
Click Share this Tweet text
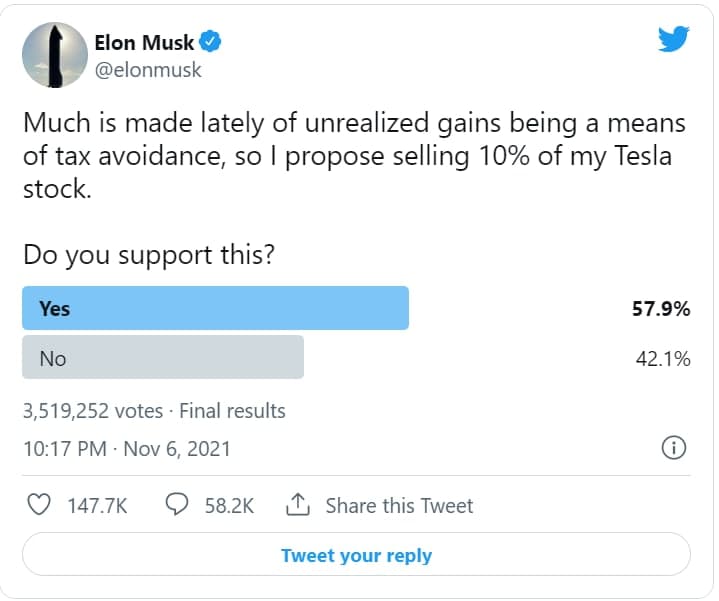tap(399, 506)
